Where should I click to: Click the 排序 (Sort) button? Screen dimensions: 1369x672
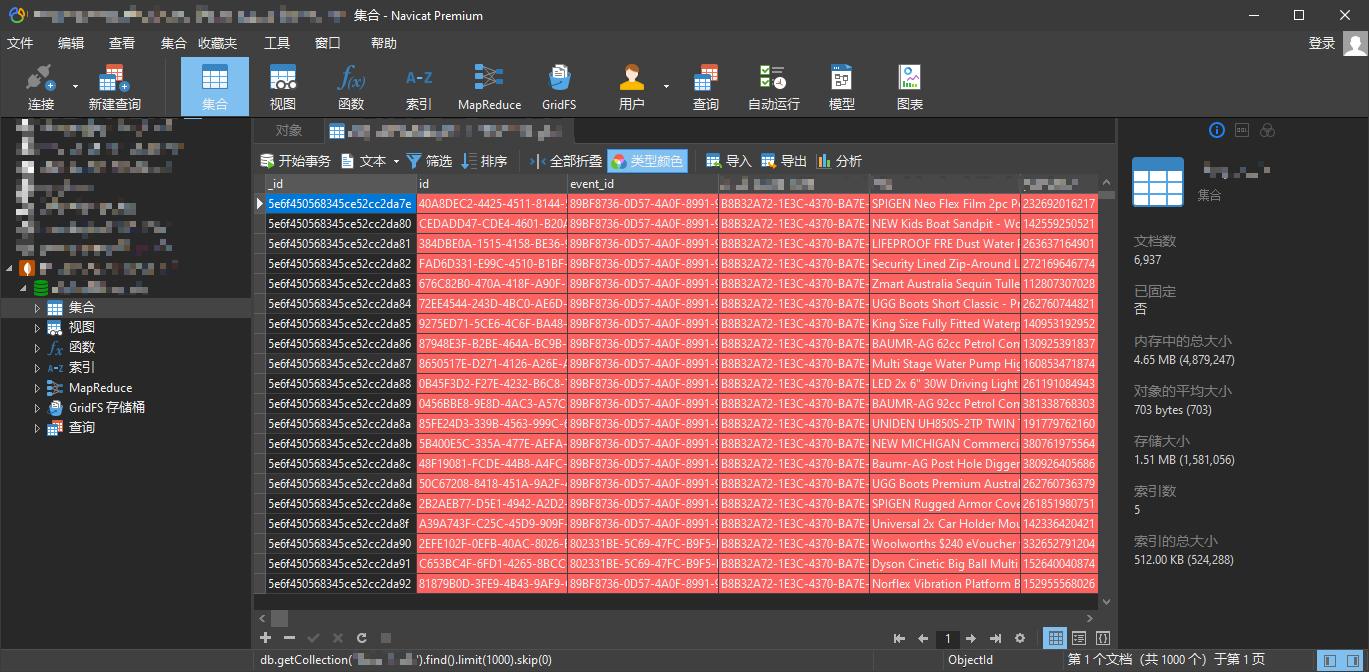[x=484, y=161]
